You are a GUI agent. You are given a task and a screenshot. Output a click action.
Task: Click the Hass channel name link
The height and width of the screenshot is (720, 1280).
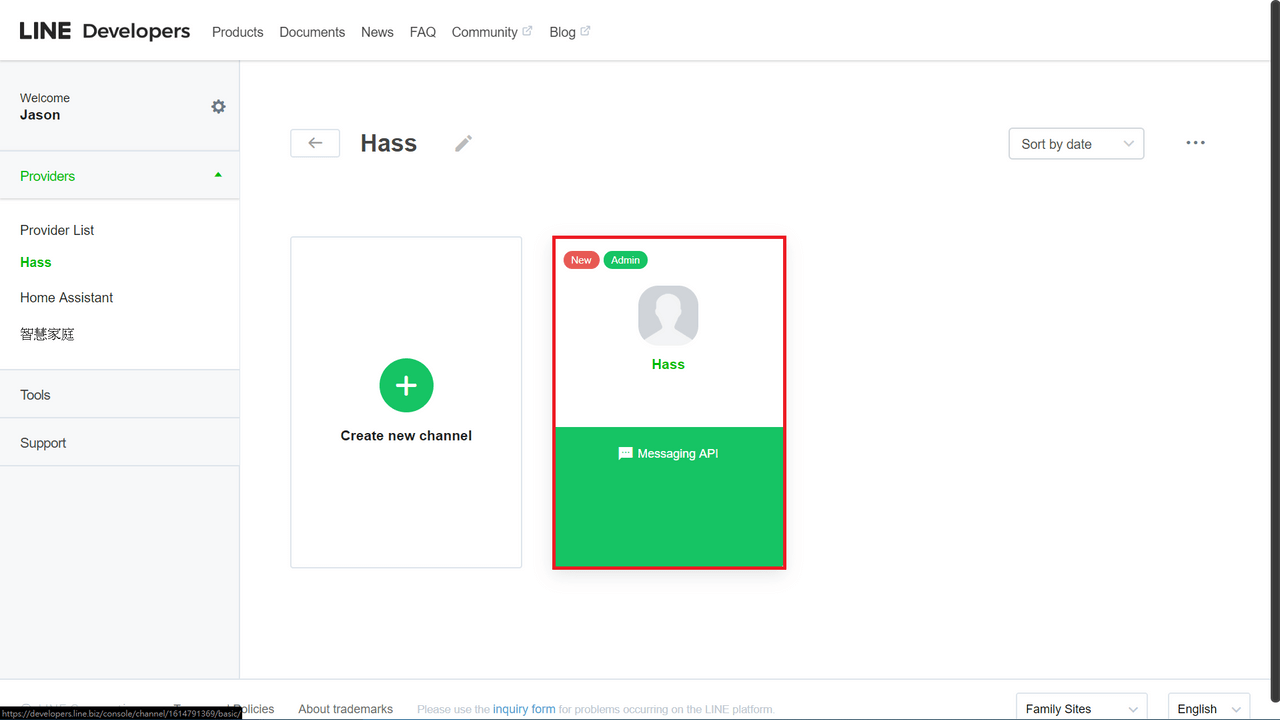[668, 364]
